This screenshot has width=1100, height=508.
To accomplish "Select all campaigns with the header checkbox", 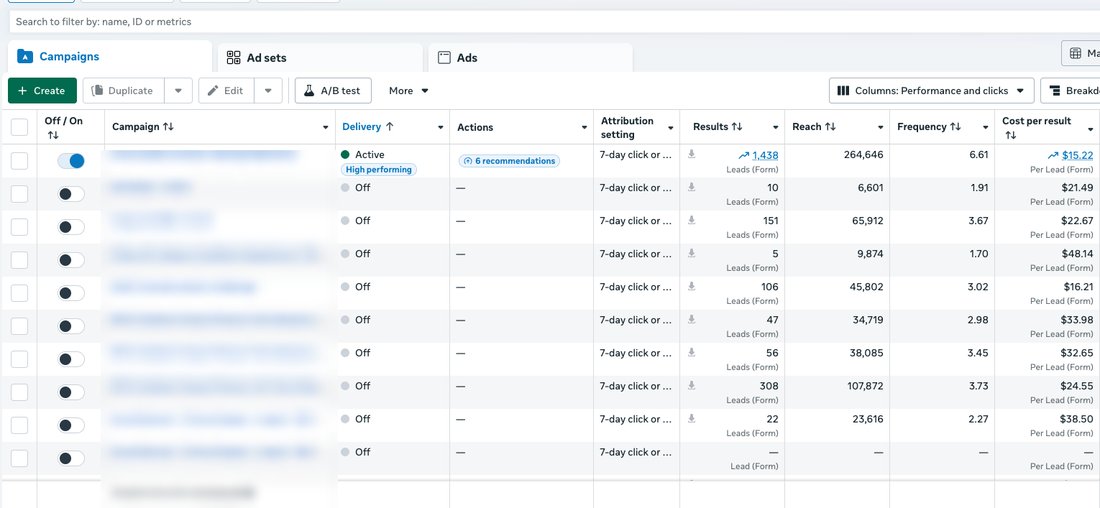I will tap(20, 128).
